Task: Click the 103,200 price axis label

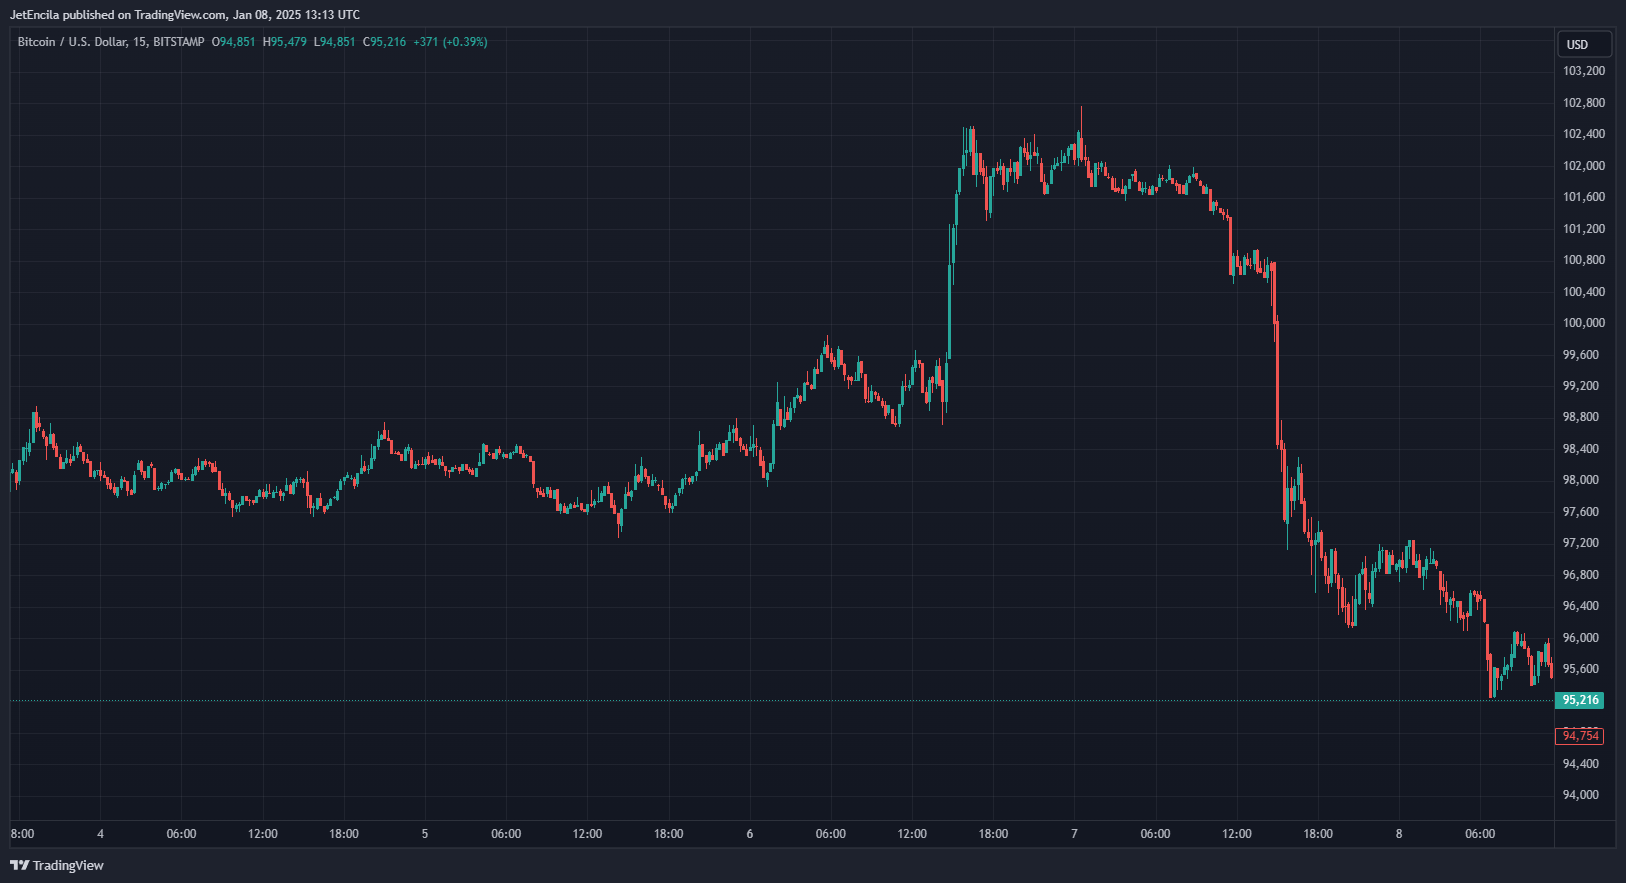Action: pyautogui.click(x=1584, y=71)
